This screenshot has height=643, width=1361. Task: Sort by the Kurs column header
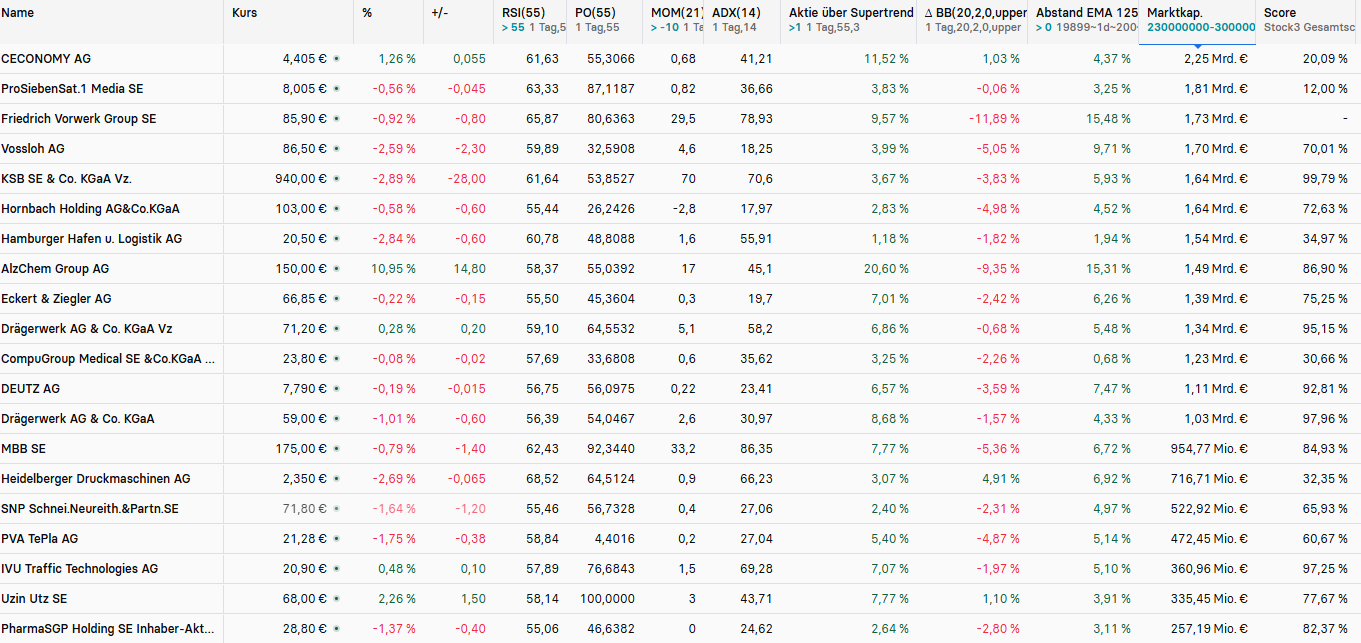click(244, 13)
